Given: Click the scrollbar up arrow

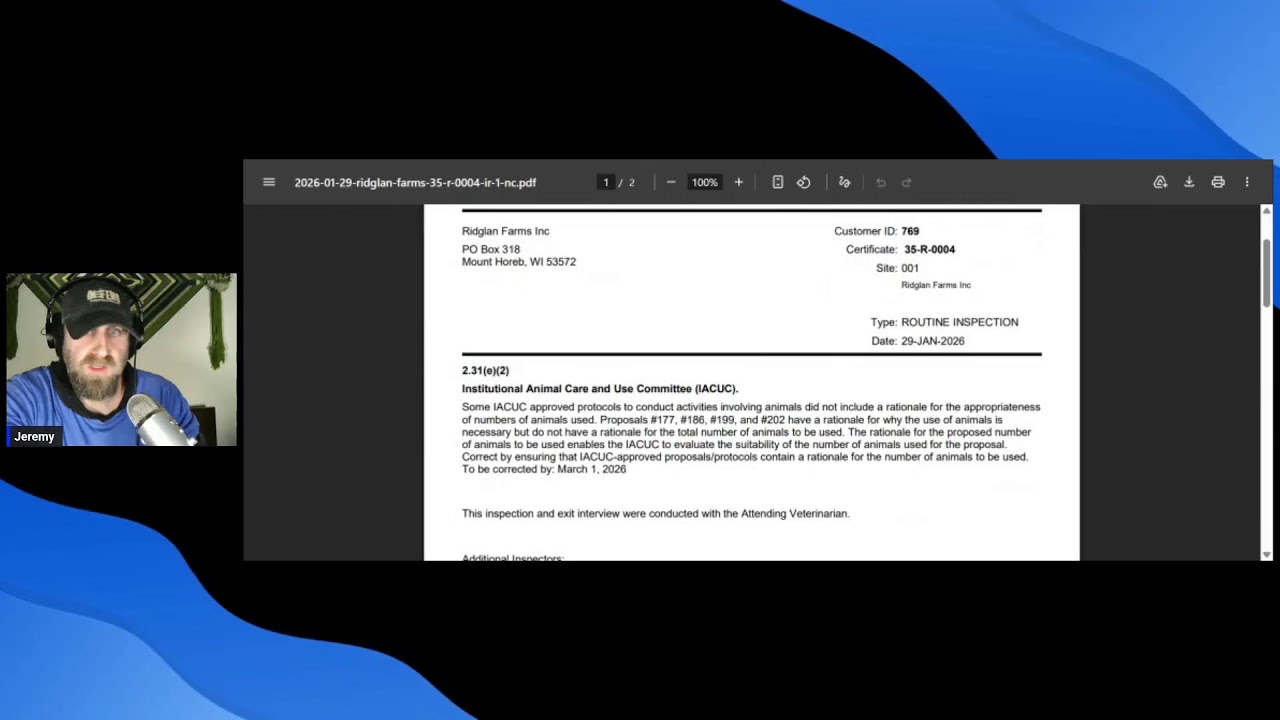Looking at the screenshot, I should point(1266,211).
